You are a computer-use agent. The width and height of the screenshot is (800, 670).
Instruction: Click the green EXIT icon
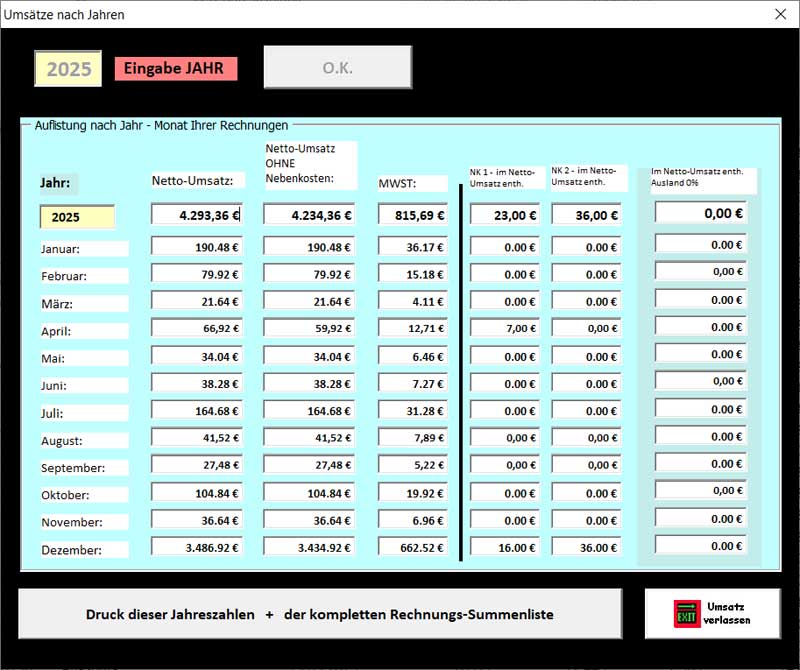(x=687, y=613)
